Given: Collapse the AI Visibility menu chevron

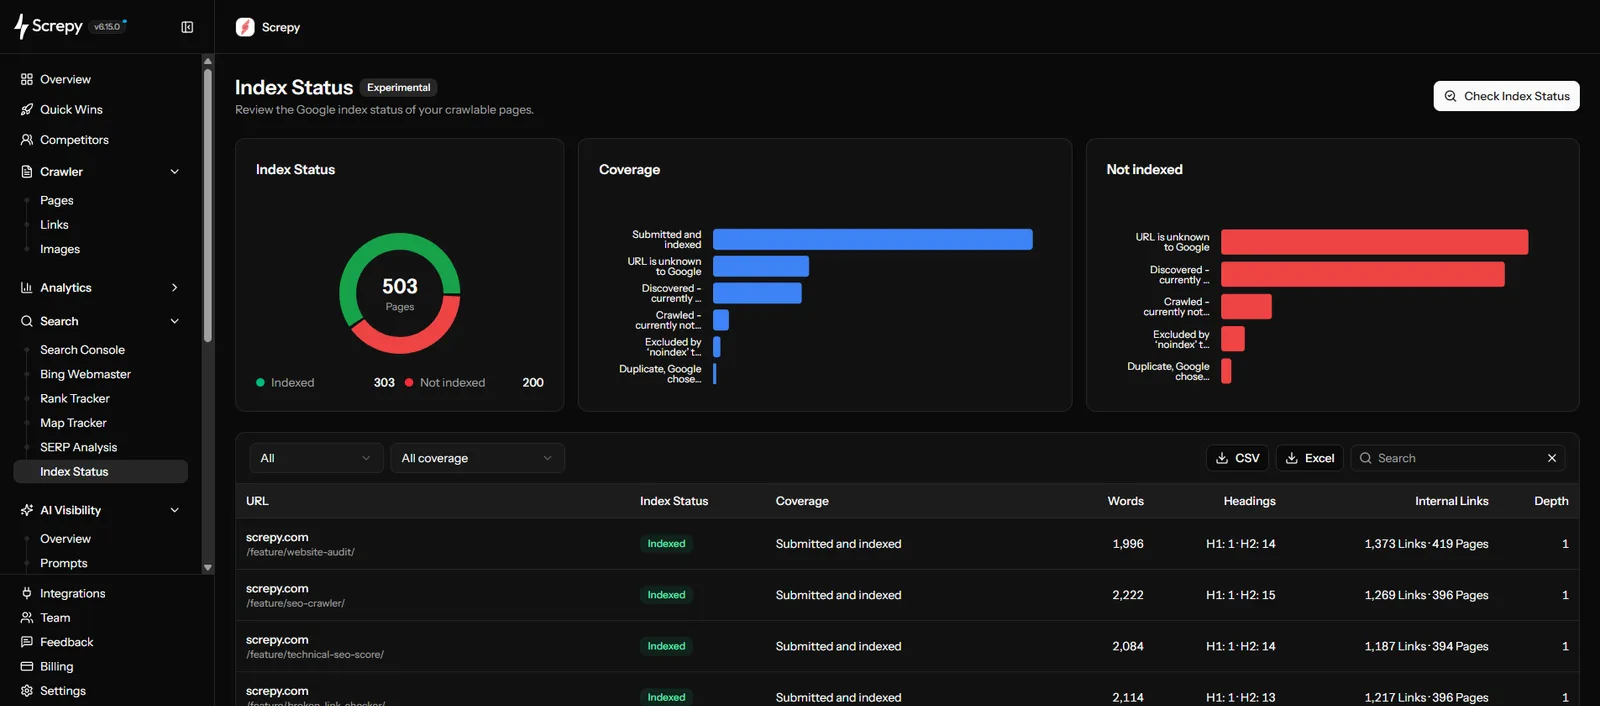Looking at the screenshot, I should (175, 510).
